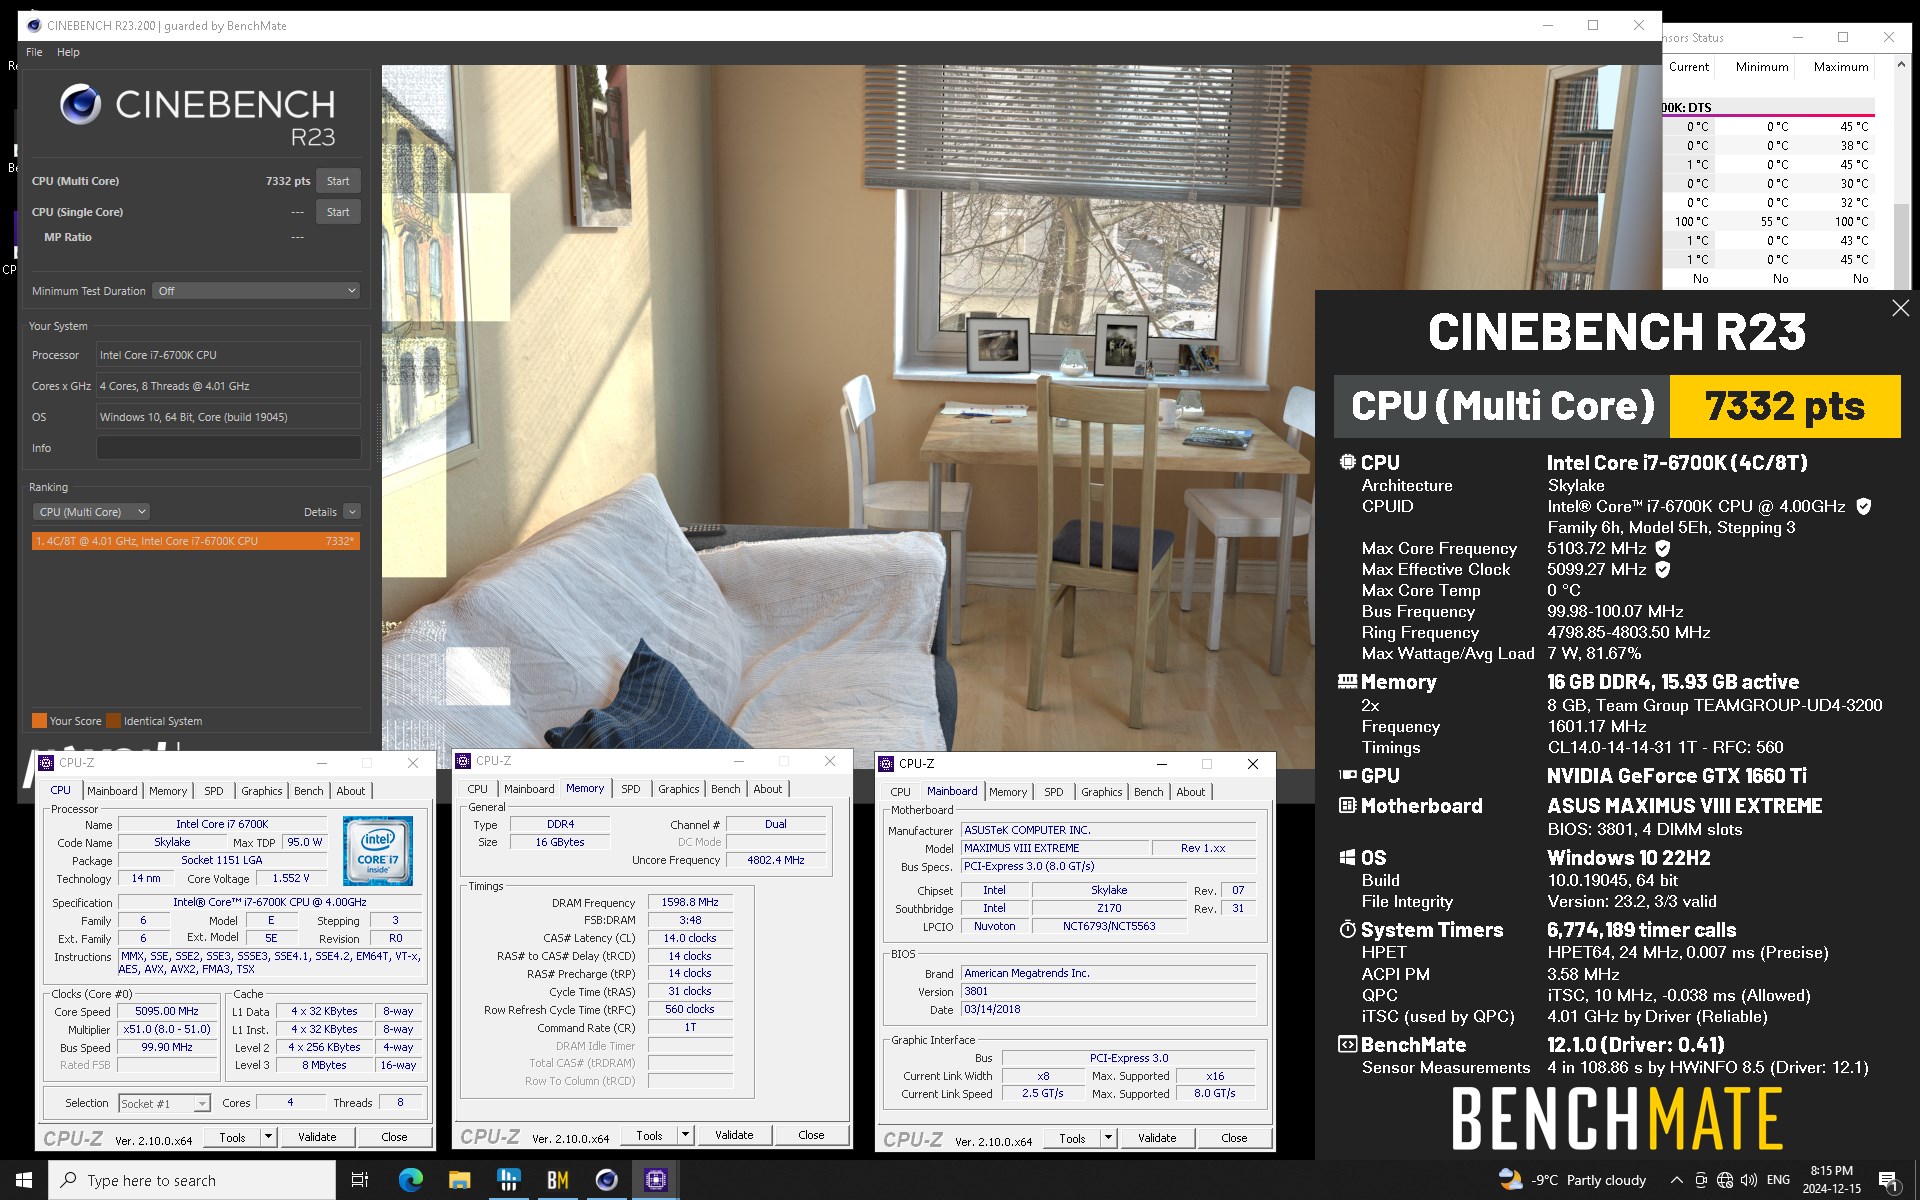Screen dimensions: 1920x1200
Task: Switch to Graphics tab in CPU-Z Mainboard window
Action: [x=1101, y=792]
